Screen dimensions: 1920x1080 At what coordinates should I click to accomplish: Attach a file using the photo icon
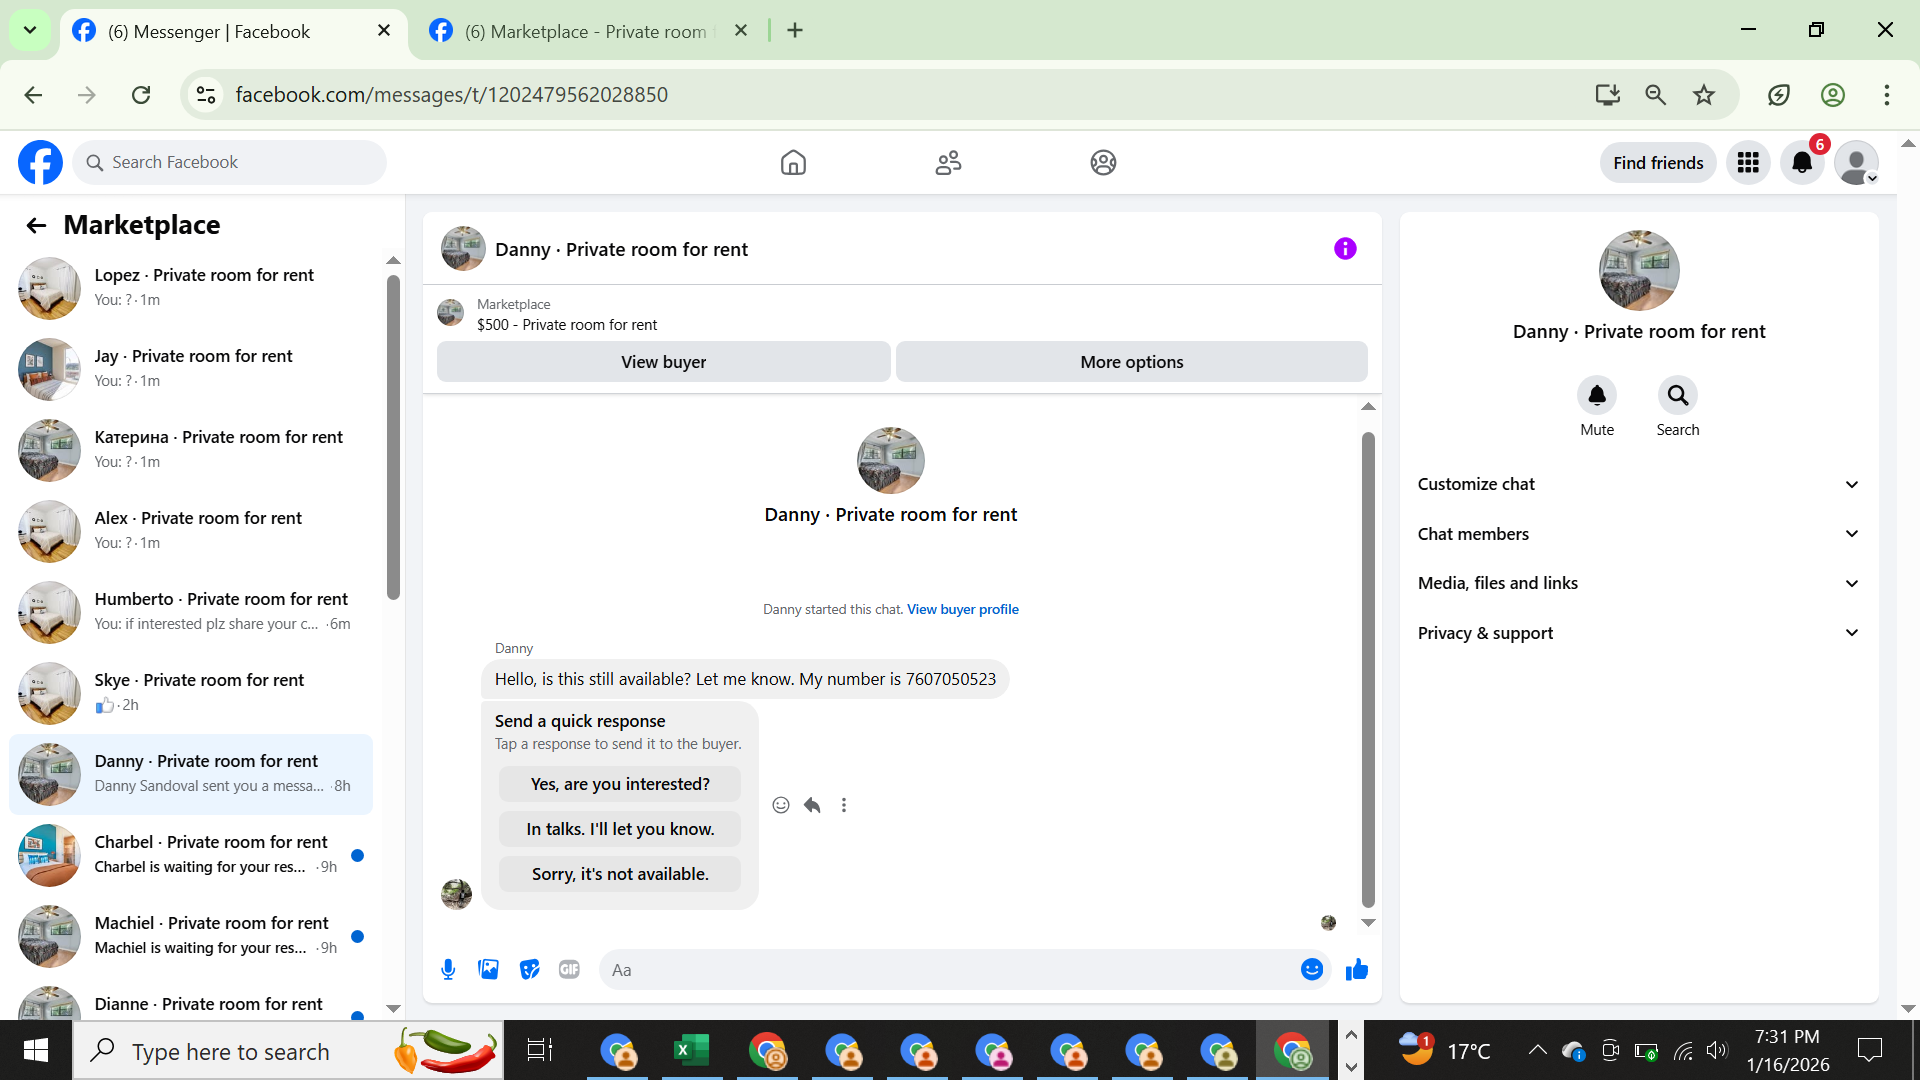coord(488,969)
